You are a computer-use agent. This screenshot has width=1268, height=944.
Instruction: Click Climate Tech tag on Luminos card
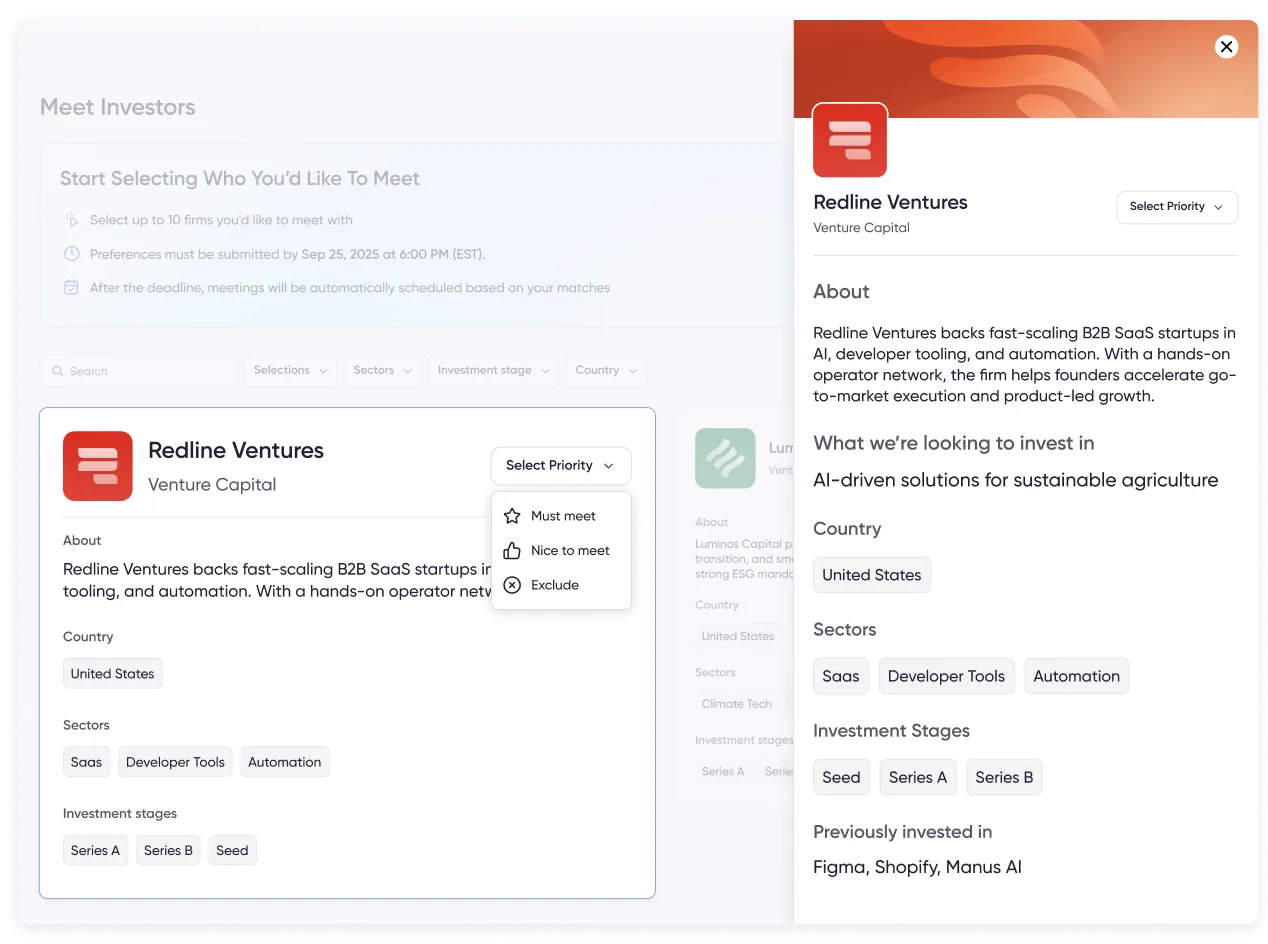(737, 704)
